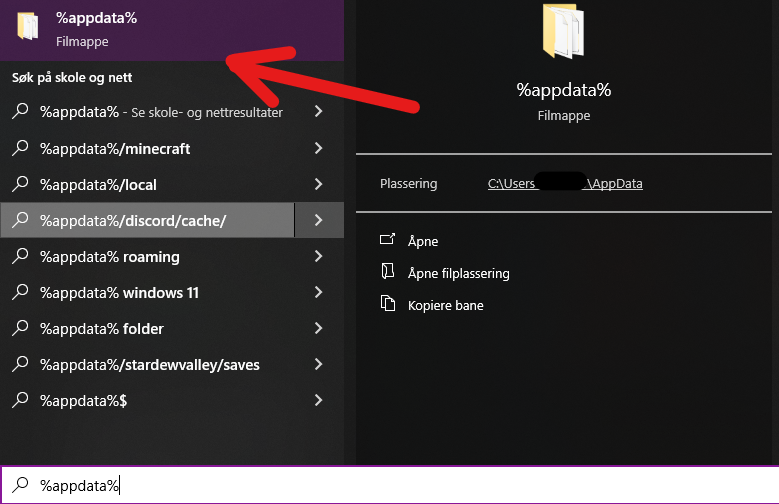Click the Åpne action
The height and width of the screenshot is (504, 779).
tap(423, 241)
